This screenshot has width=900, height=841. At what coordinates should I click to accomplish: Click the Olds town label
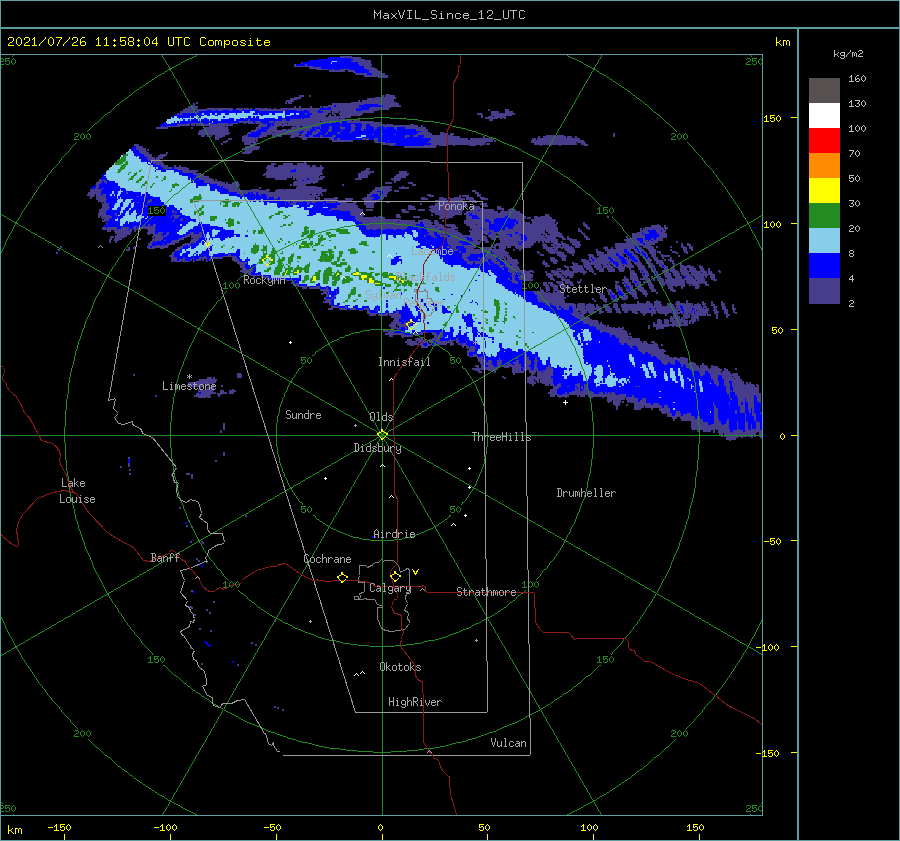point(381,417)
